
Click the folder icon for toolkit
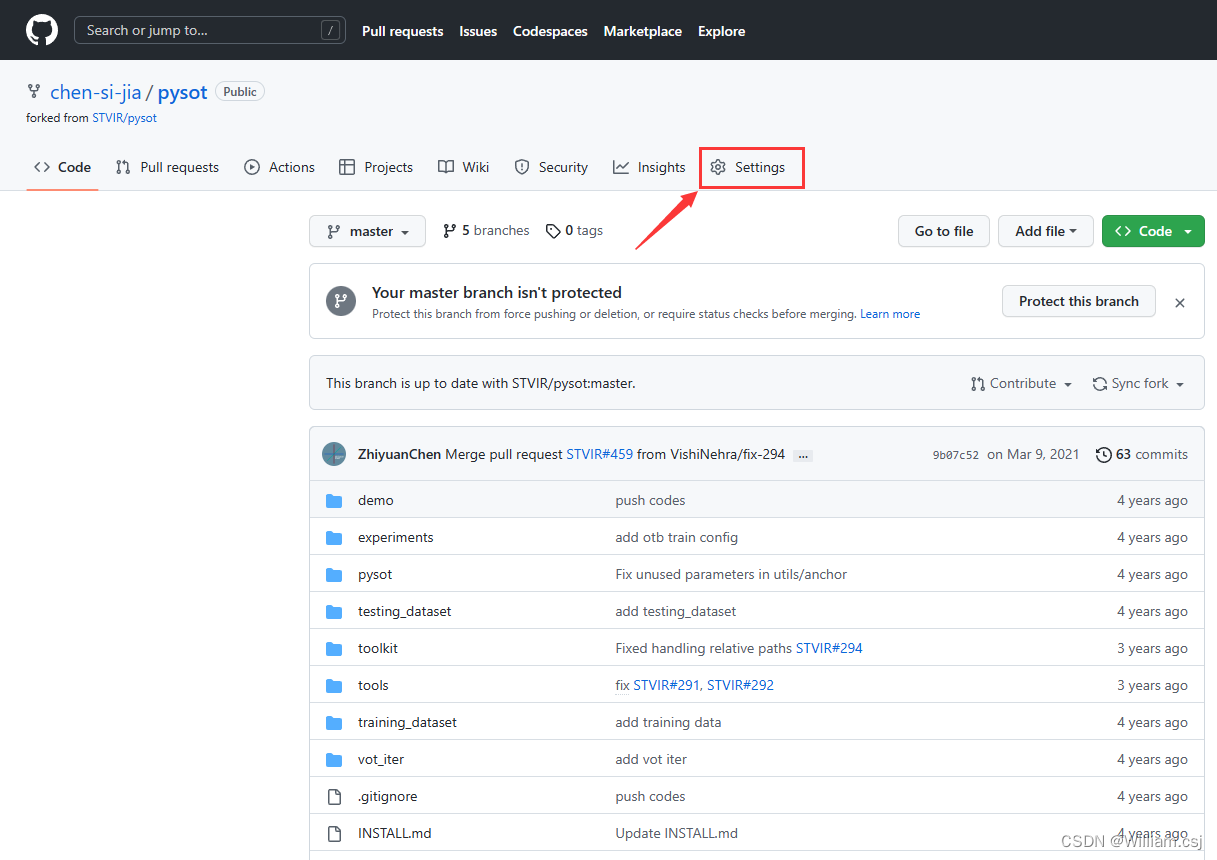point(334,648)
